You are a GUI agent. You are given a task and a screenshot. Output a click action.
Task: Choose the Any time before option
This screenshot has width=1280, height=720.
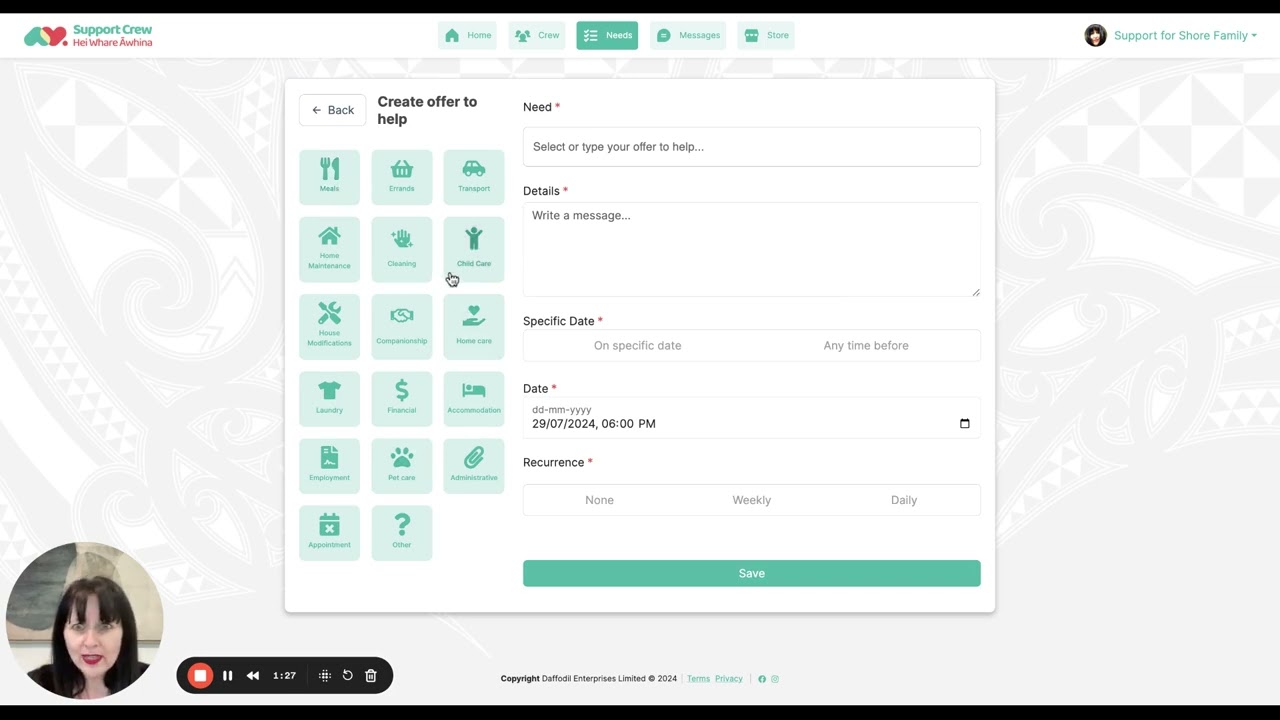[866, 345]
